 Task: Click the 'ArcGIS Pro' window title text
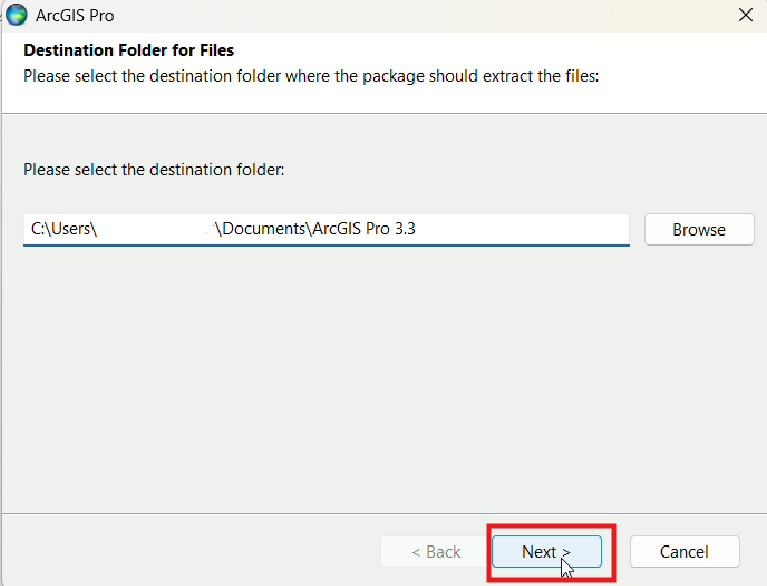point(75,15)
